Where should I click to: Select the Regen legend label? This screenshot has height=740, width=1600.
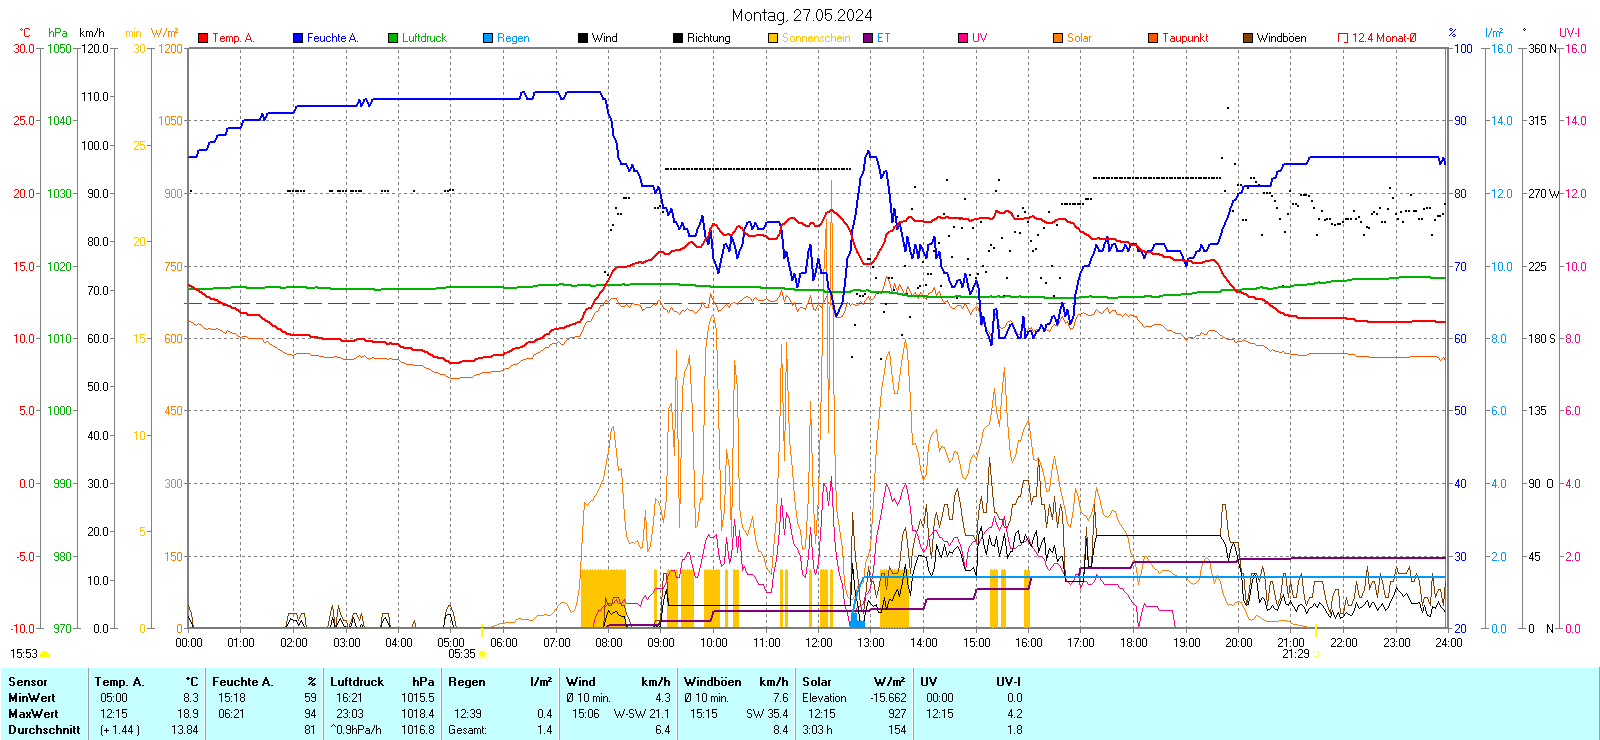click(x=513, y=38)
